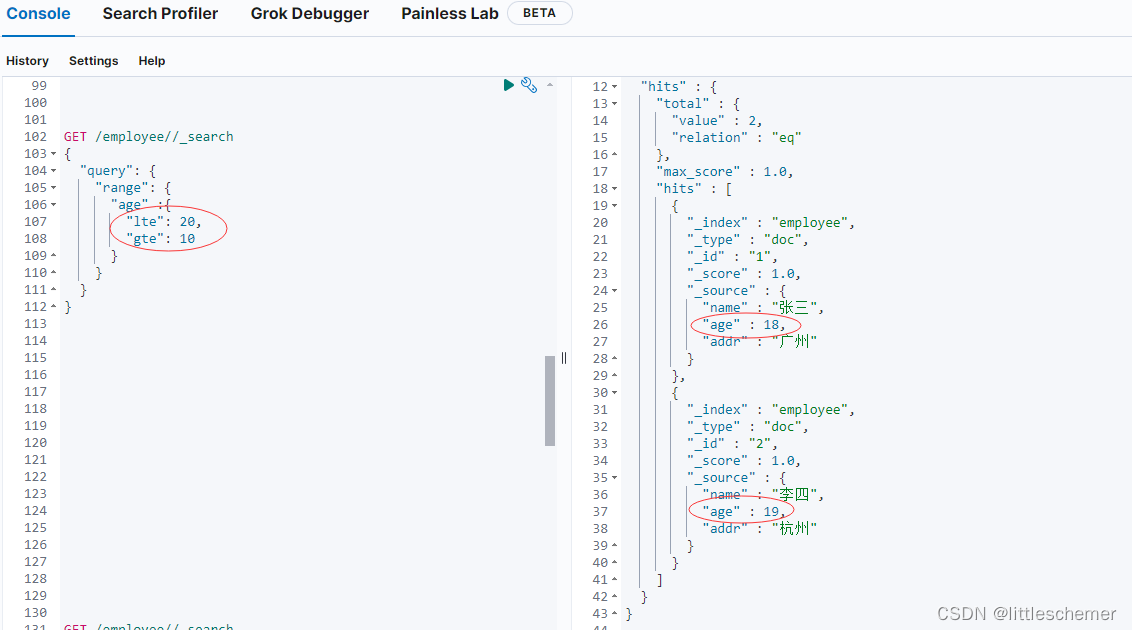Screen dimensions: 1132x630
Task: Open the Grok Debugger tab
Action: 310,14
